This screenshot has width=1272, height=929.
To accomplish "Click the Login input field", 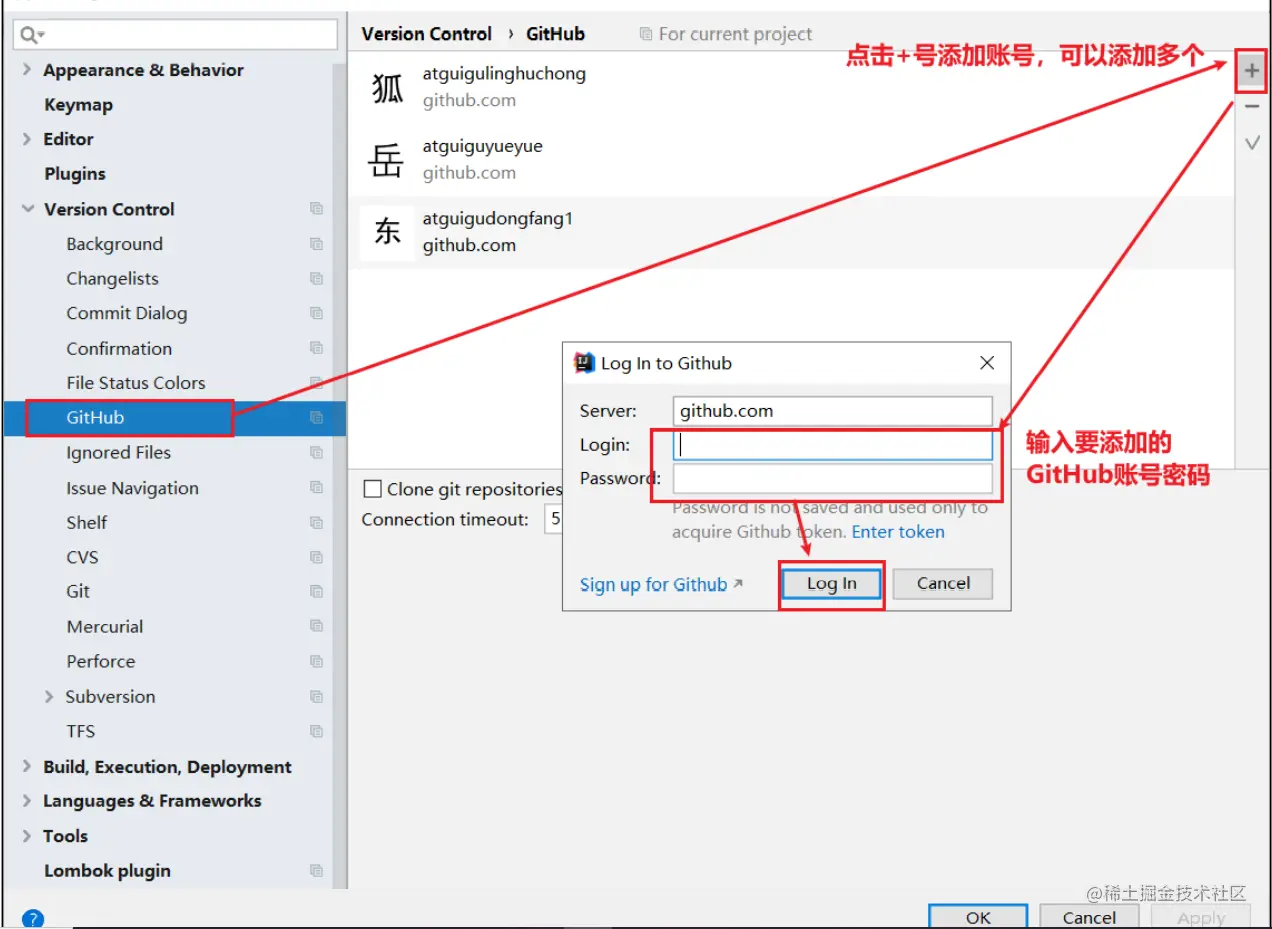I will tap(833, 445).
